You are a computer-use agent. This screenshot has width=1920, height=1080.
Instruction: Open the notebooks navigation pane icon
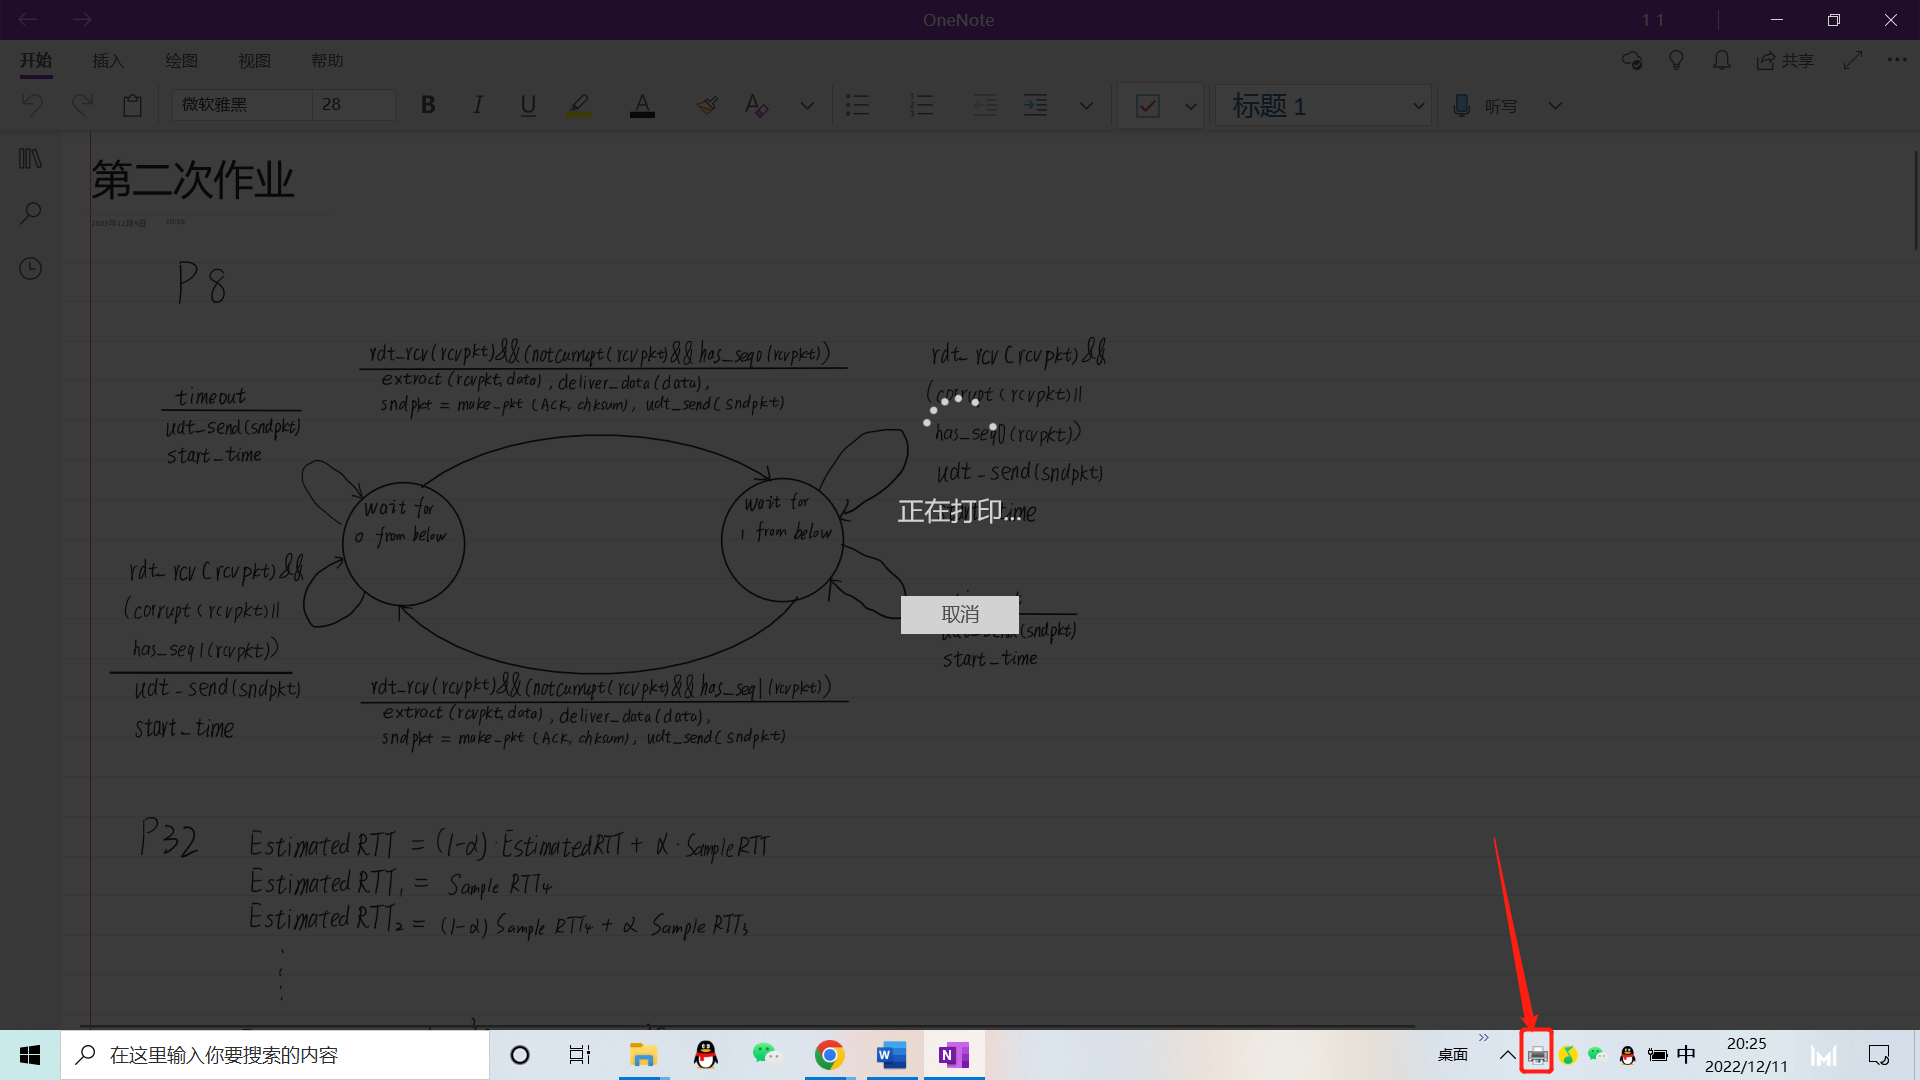coord(30,159)
